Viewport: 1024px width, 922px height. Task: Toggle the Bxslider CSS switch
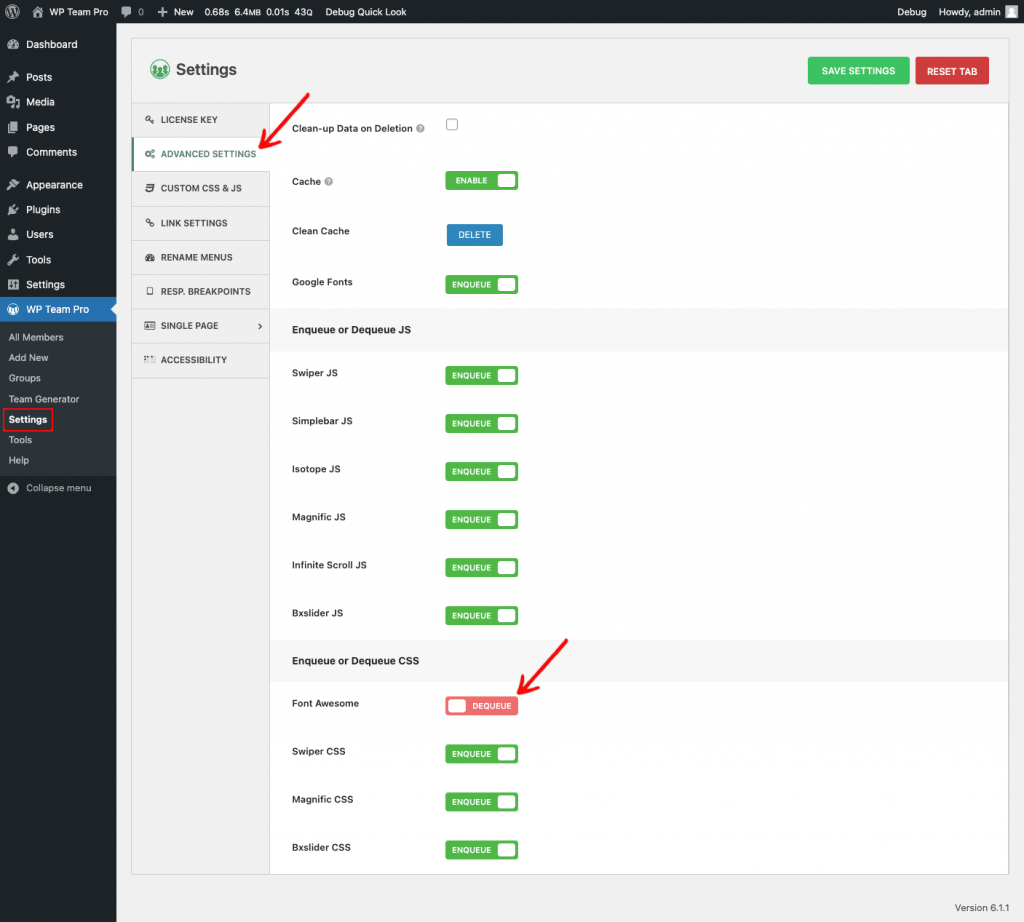click(481, 850)
